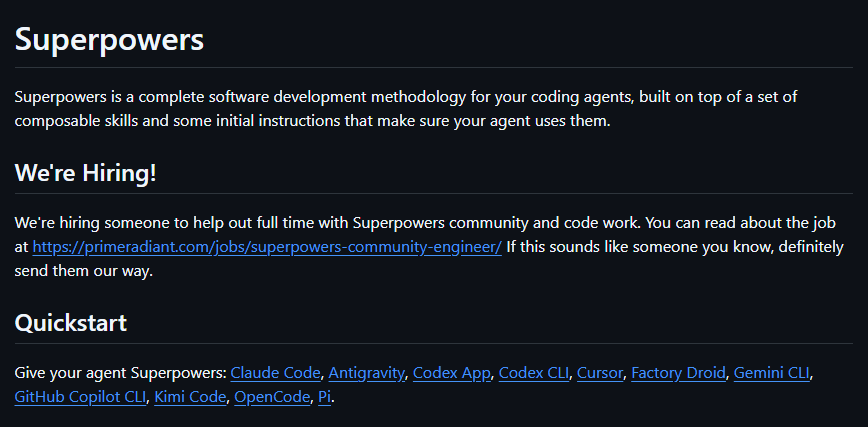Select the Quickstart heading
Viewport: 868px width, 427px height.
(x=71, y=323)
